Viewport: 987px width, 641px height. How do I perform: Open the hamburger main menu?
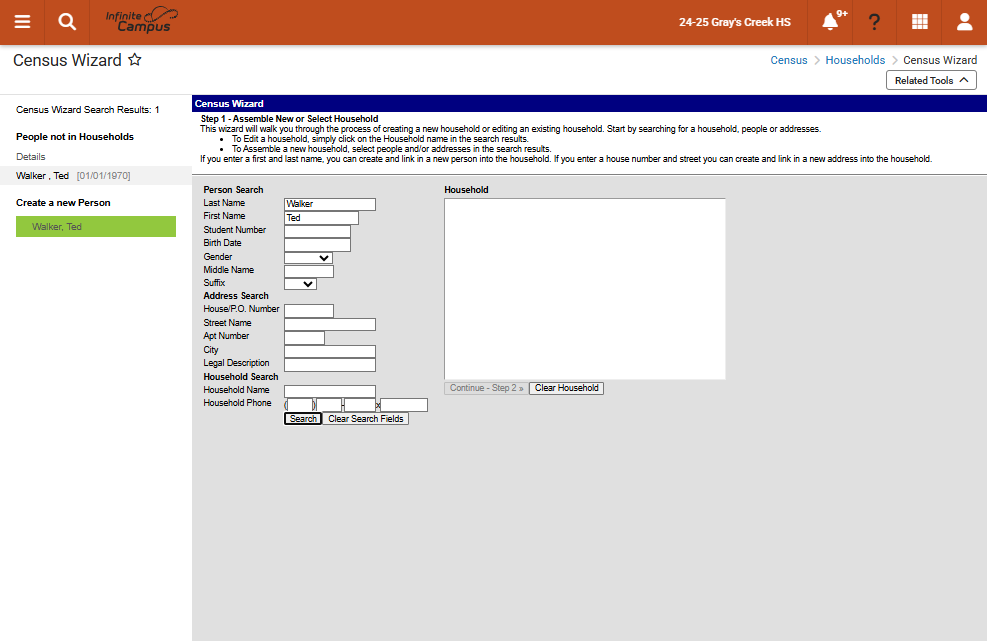pyautogui.click(x=22, y=22)
